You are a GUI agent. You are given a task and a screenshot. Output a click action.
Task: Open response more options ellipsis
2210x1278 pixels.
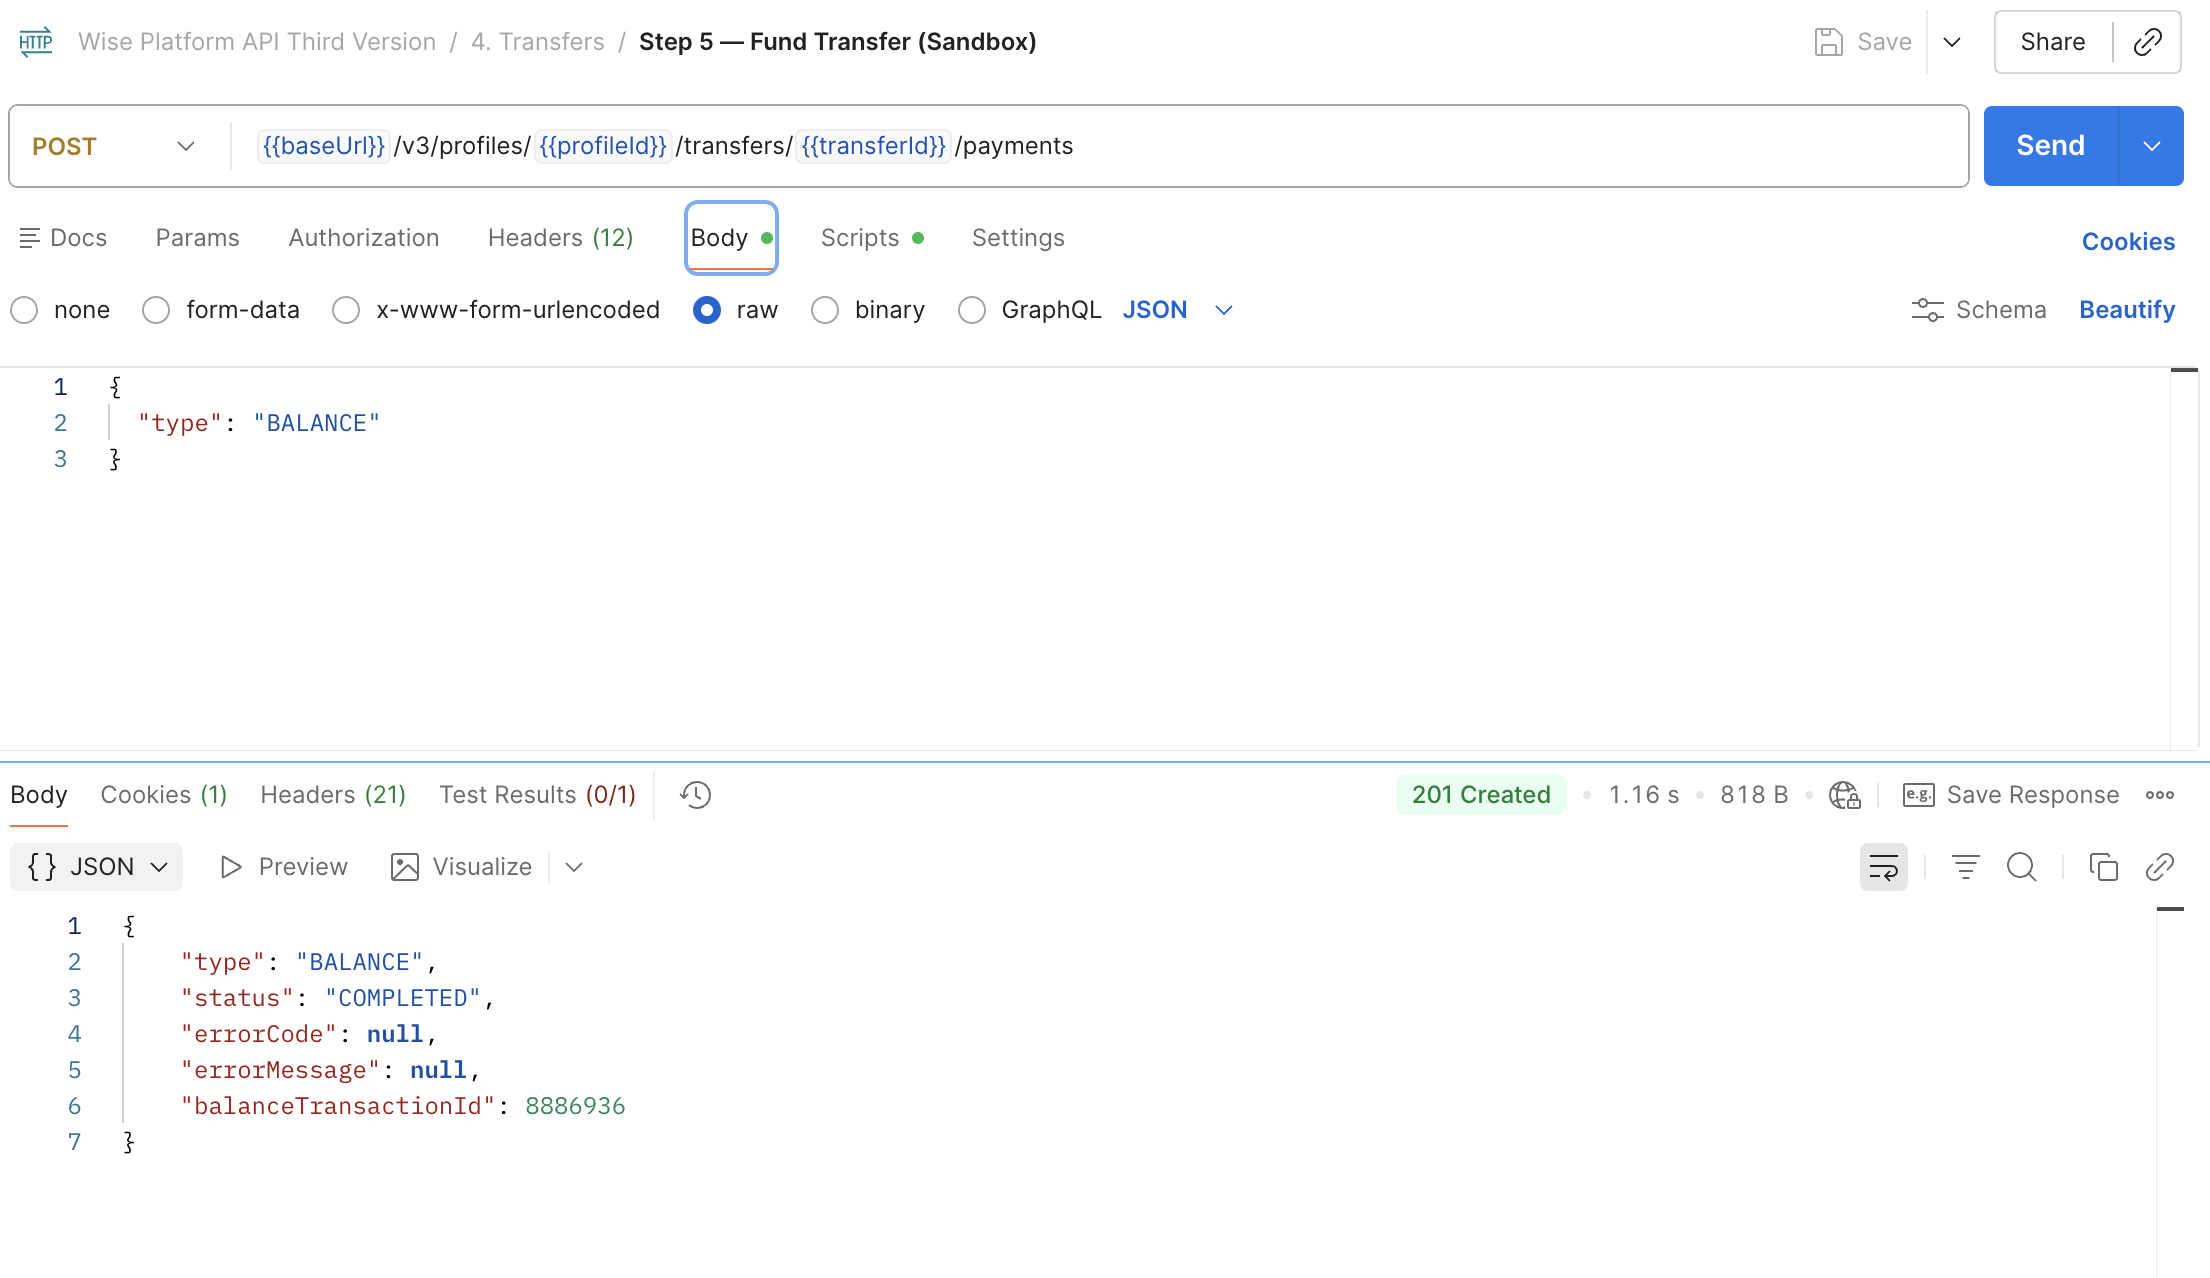(2159, 795)
